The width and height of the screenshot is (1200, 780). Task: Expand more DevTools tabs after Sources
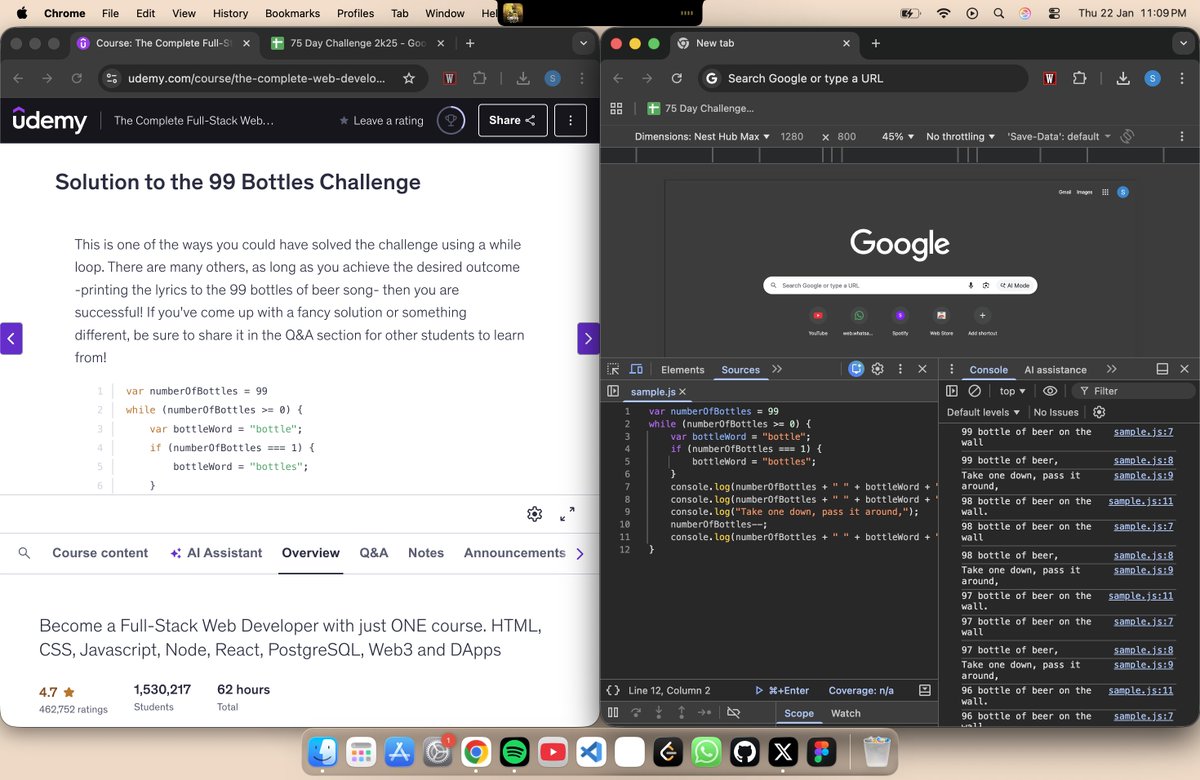778,369
